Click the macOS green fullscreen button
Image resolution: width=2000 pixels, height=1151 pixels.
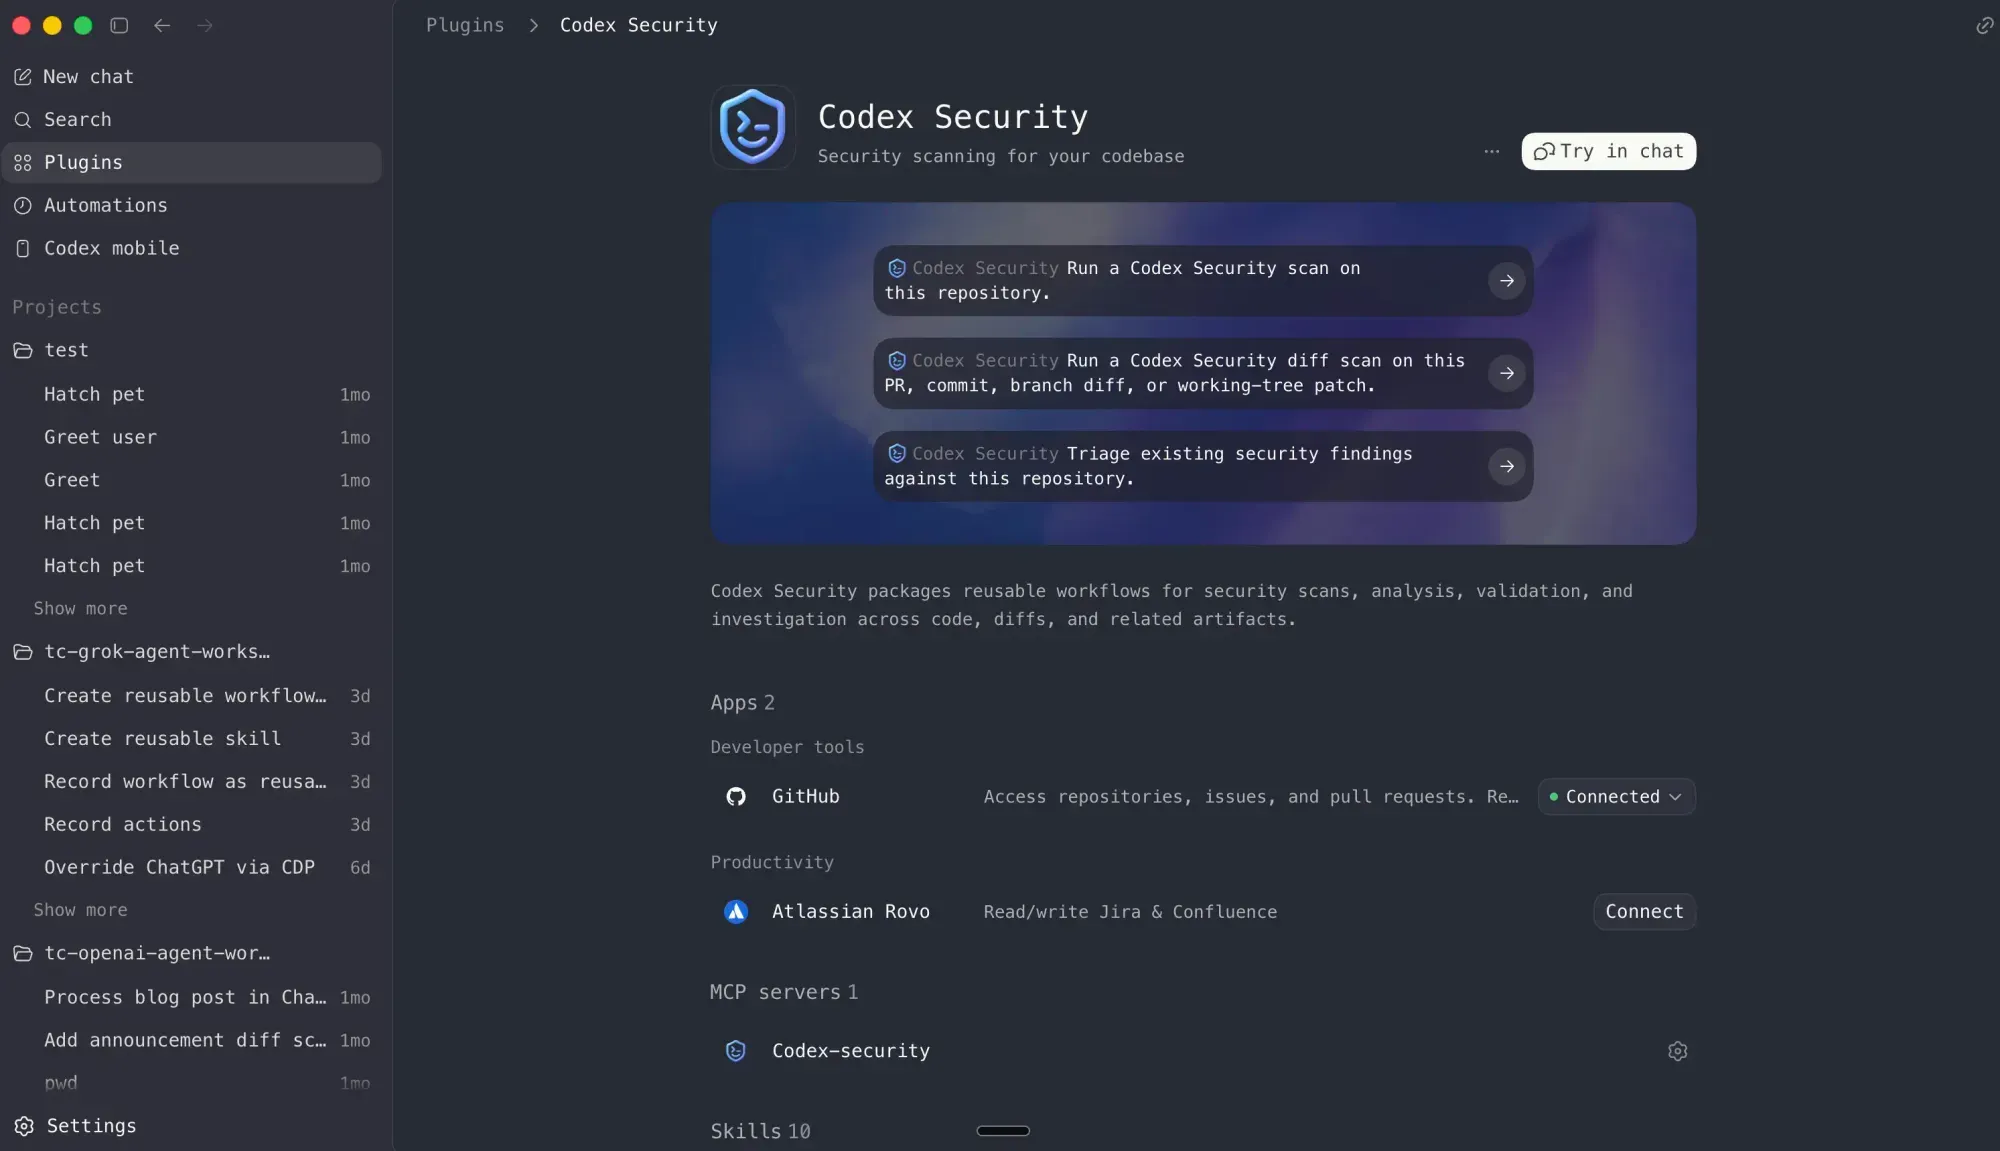83,25
